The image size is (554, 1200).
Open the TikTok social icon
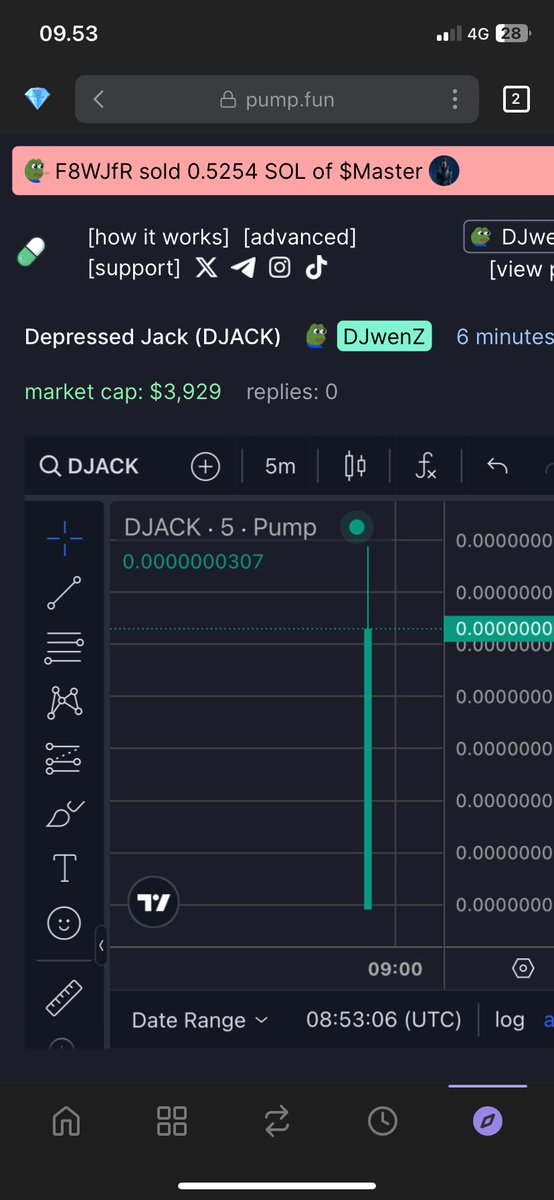pyautogui.click(x=316, y=267)
